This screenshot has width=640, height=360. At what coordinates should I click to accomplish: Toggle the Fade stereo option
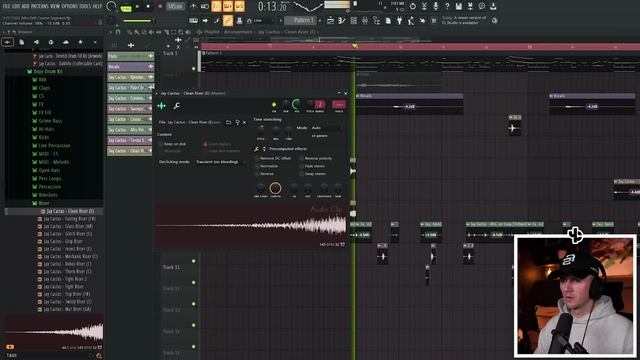pos(312,166)
